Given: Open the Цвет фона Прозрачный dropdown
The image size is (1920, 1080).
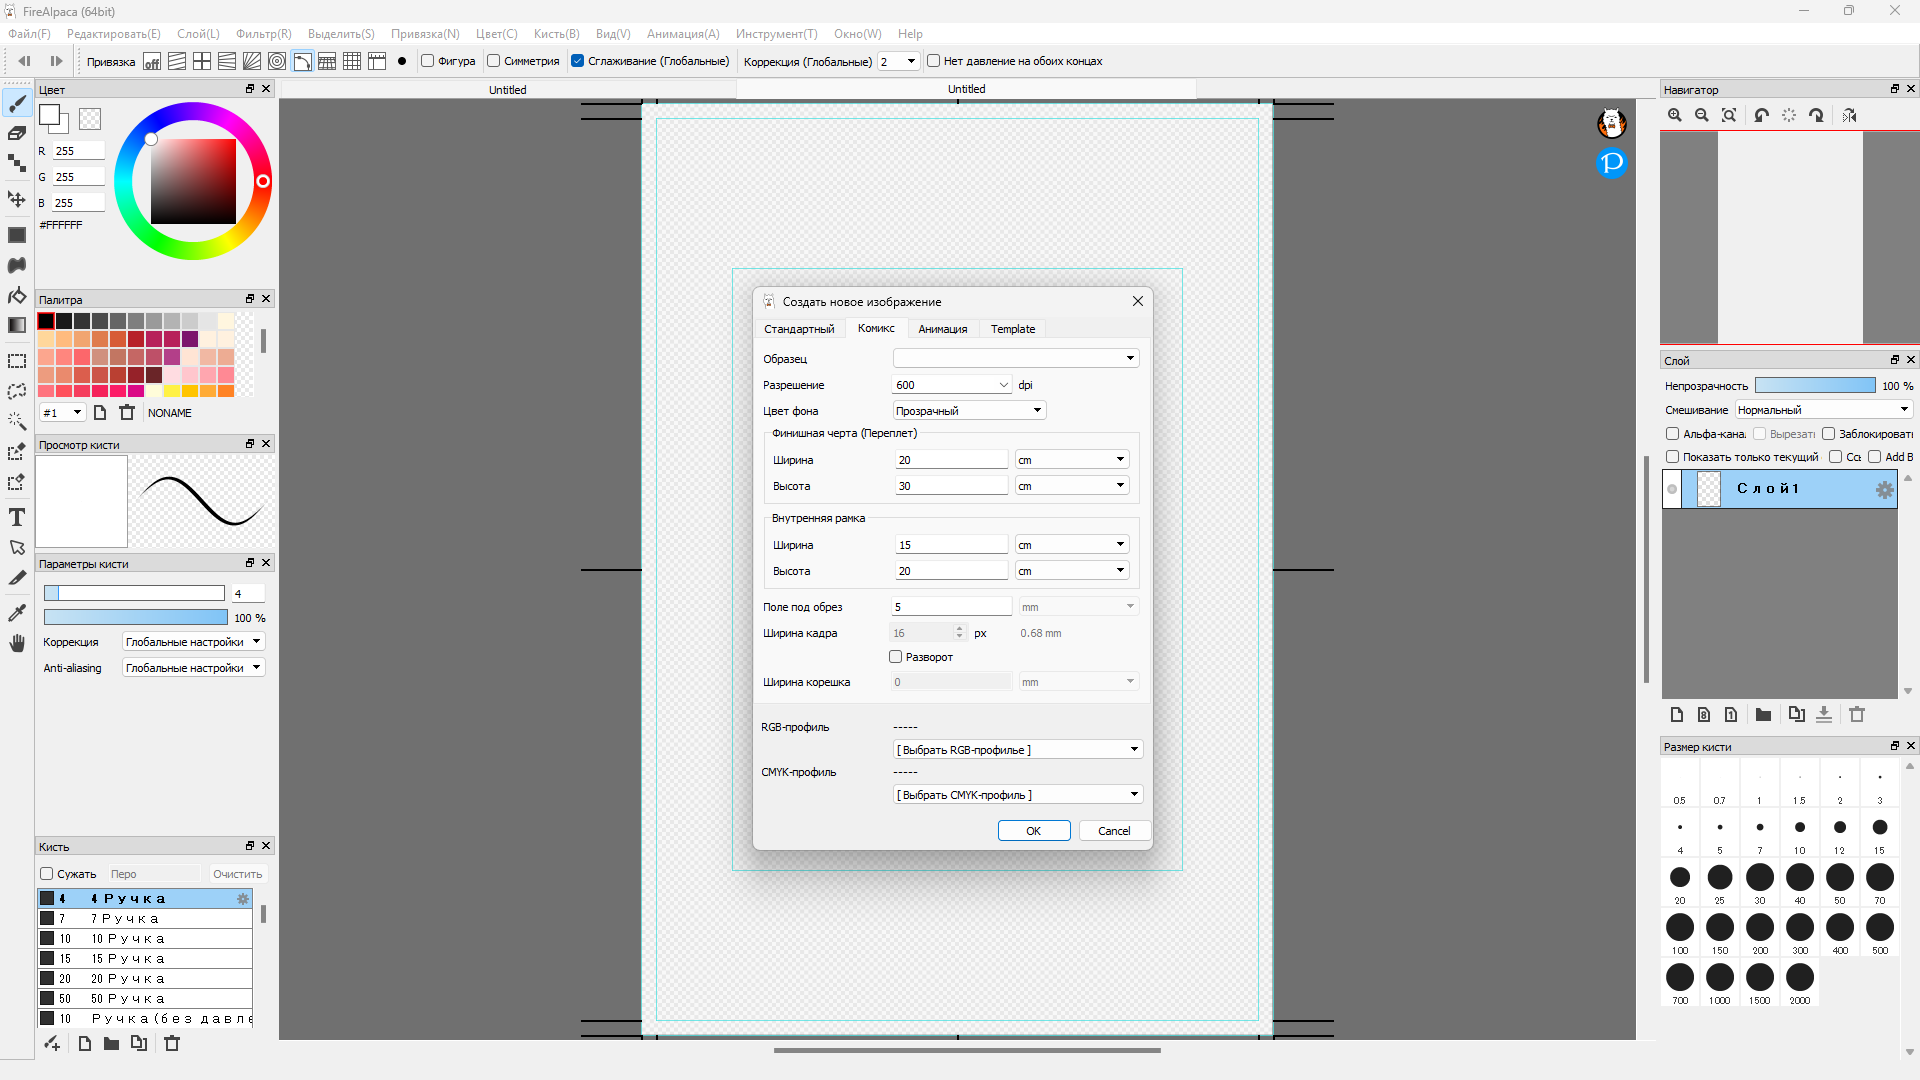Looking at the screenshot, I should [969, 411].
